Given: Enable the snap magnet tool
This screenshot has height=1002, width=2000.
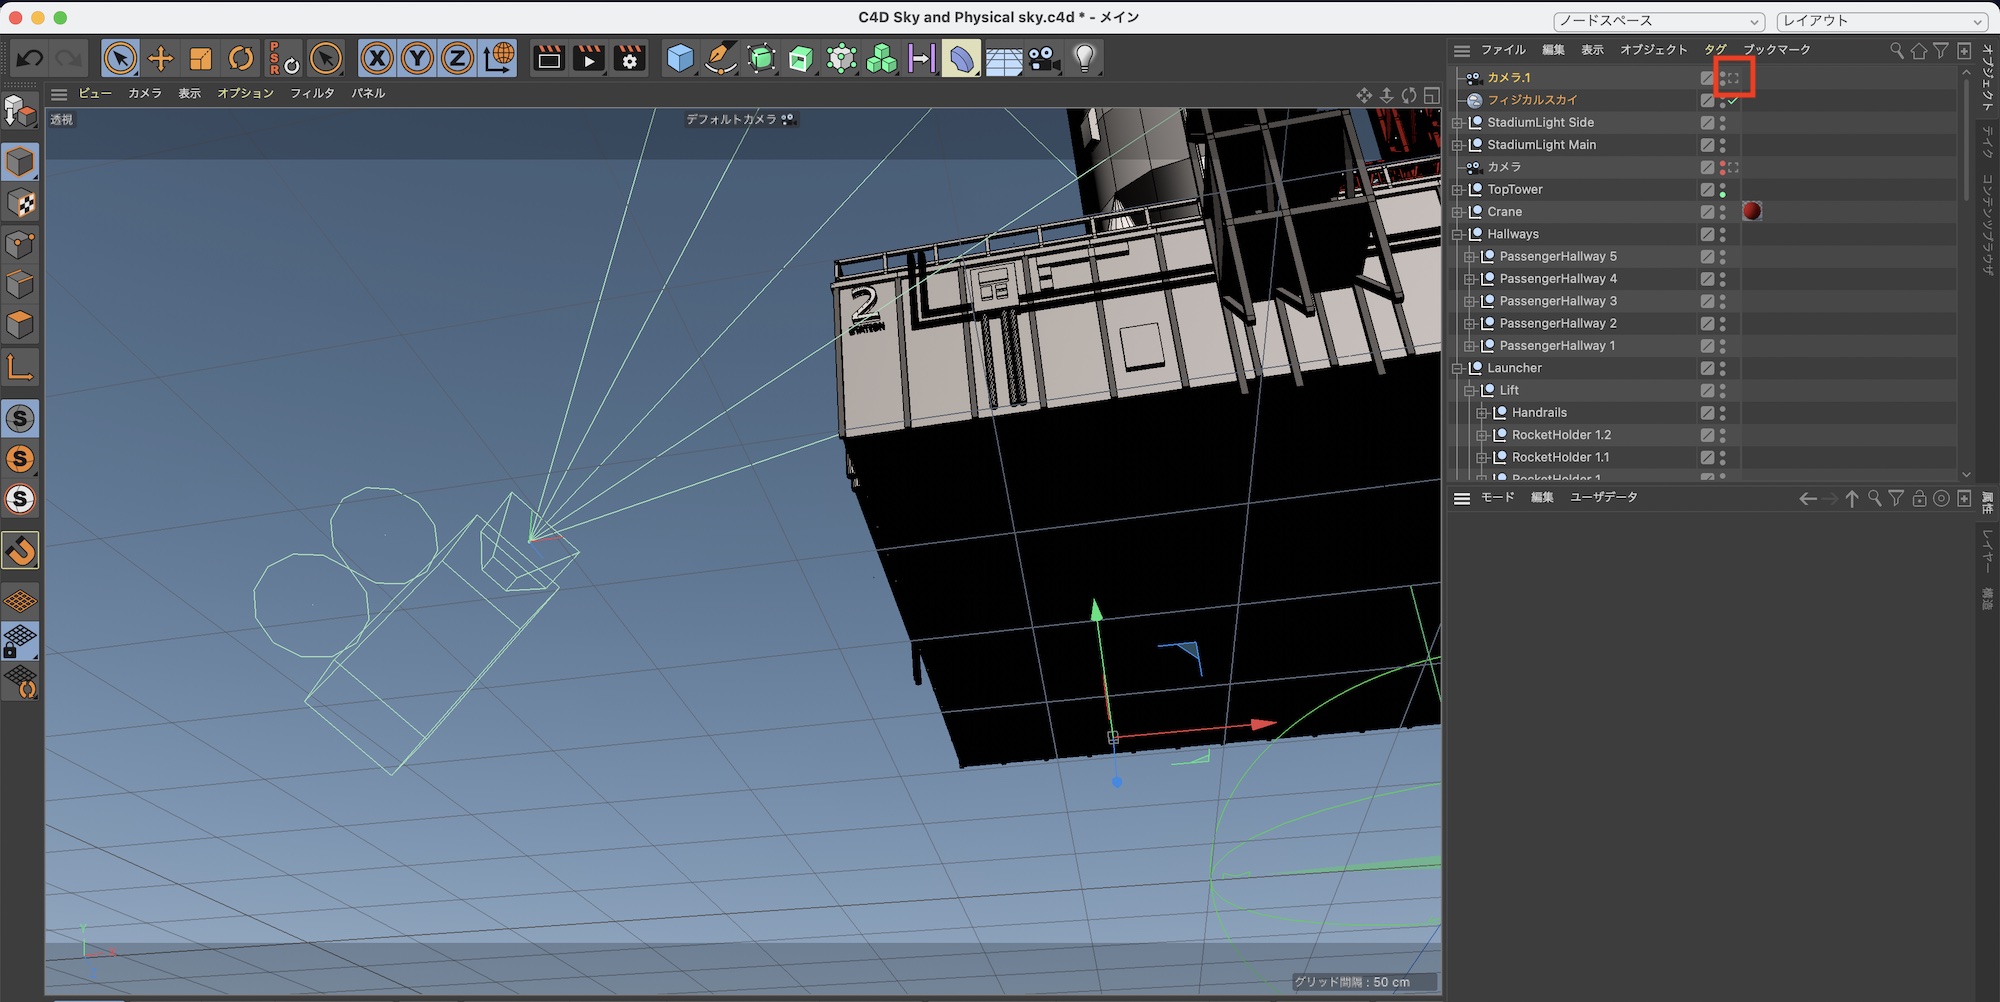Looking at the screenshot, I should (x=21, y=550).
